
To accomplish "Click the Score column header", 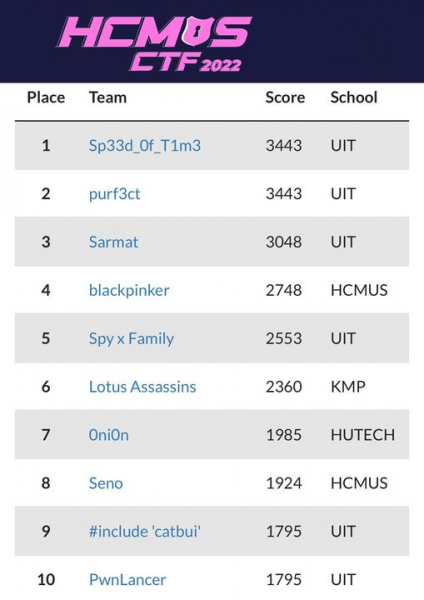I will [285, 98].
